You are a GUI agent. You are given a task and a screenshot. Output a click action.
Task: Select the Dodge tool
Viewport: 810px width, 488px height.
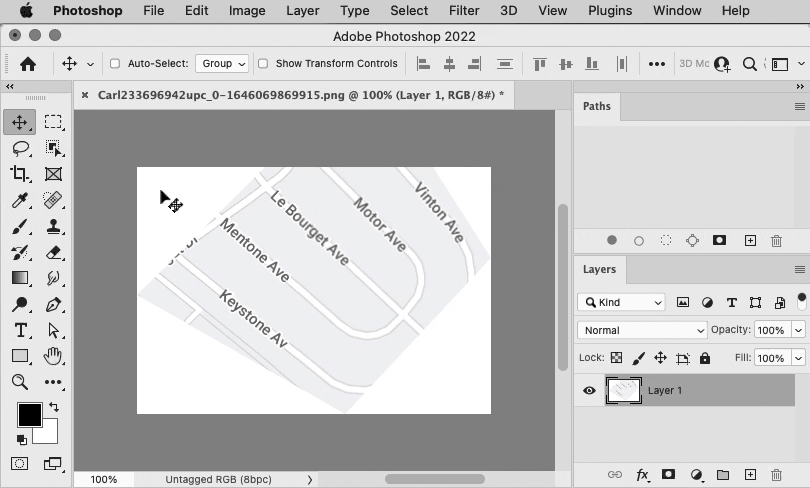coord(20,304)
